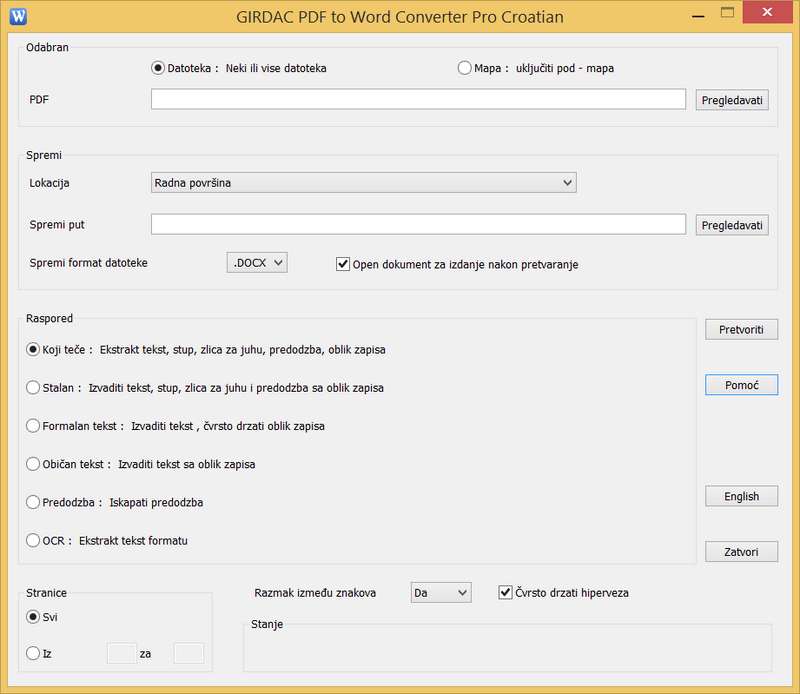Open Pomoć help
Viewport: 800px width, 694px height.
(x=741, y=385)
